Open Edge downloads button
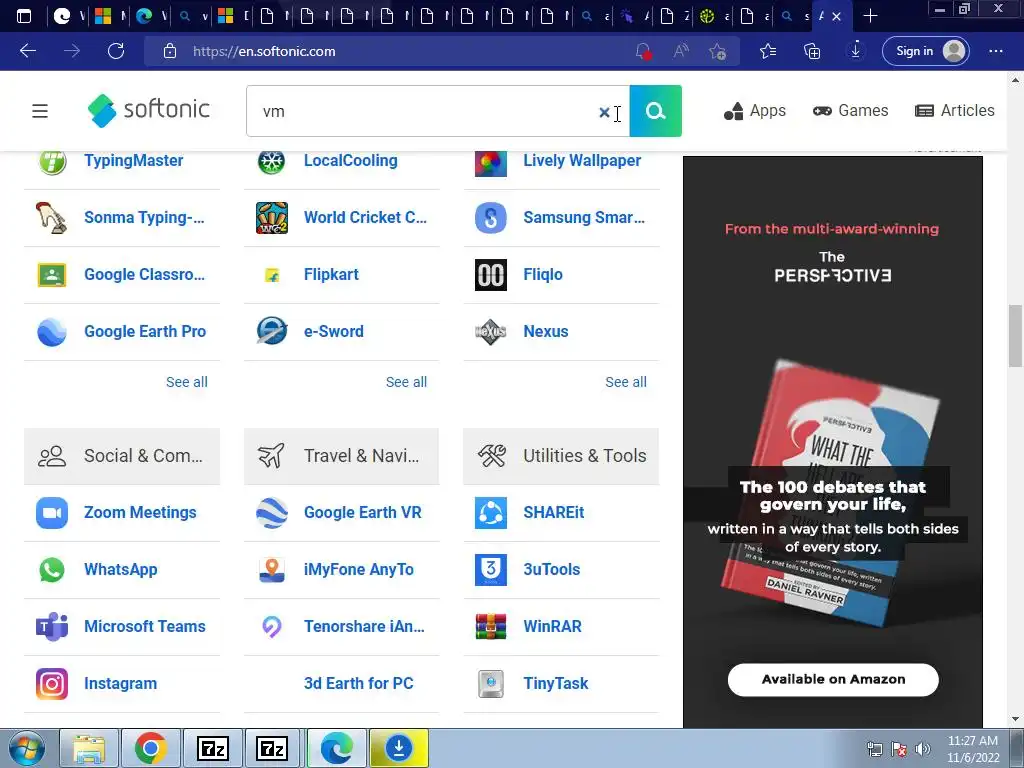 [x=856, y=51]
